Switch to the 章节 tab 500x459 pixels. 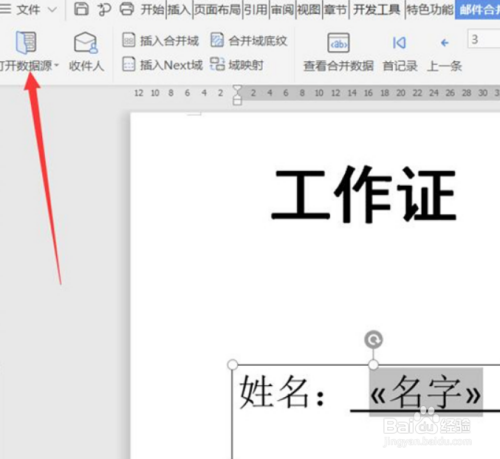(336, 10)
